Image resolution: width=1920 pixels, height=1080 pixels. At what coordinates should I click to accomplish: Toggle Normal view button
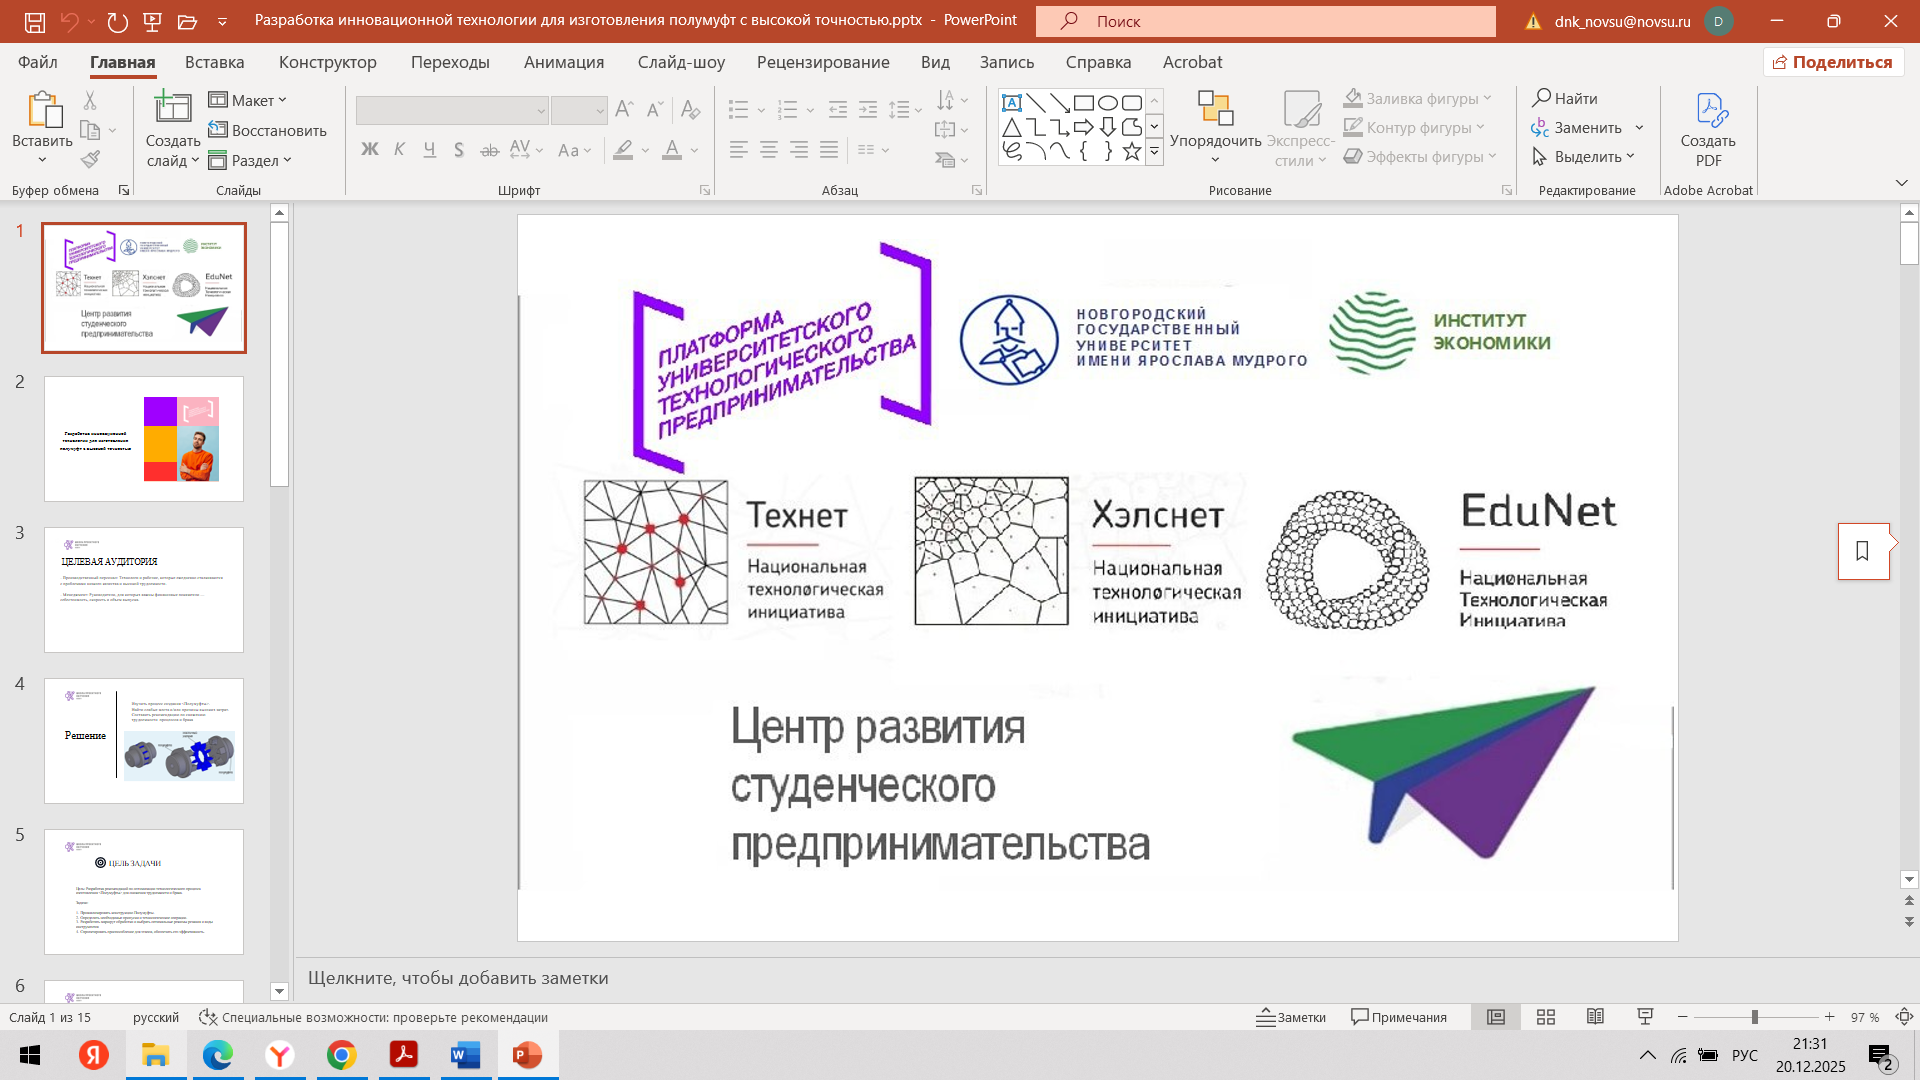click(x=1496, y=1017)
